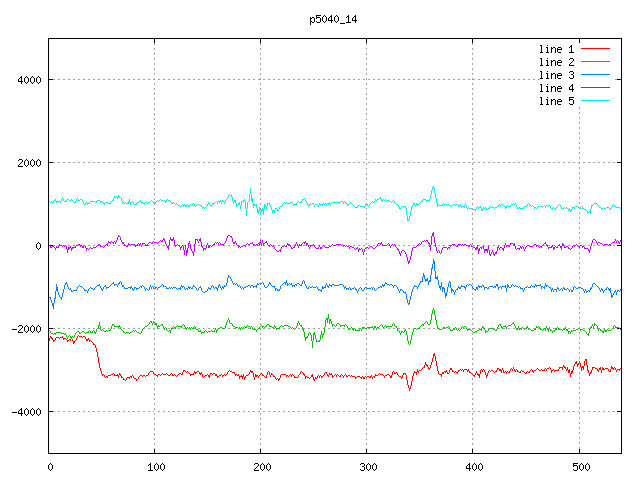Image resolution: width=640 pixels, height=480 pixels.
Task: Click the green sample next to line 2
Action: pyautogui.click(x=595, y=62)
